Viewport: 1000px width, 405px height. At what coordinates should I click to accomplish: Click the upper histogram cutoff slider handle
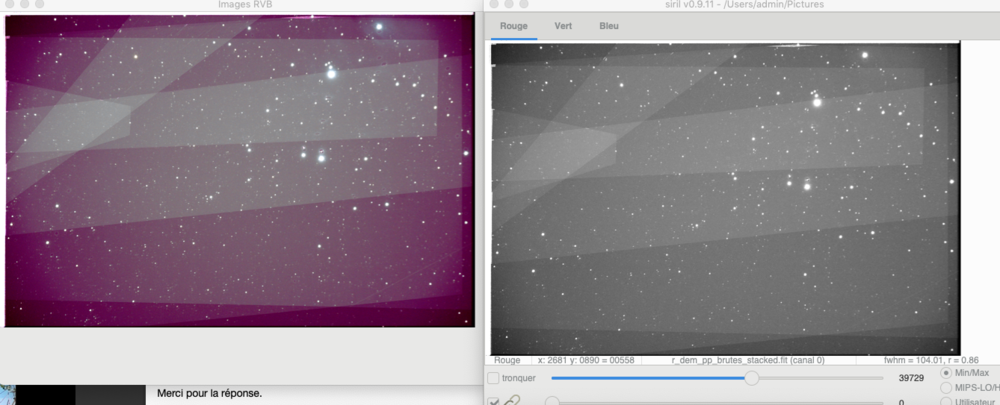[x=752, y=378]
